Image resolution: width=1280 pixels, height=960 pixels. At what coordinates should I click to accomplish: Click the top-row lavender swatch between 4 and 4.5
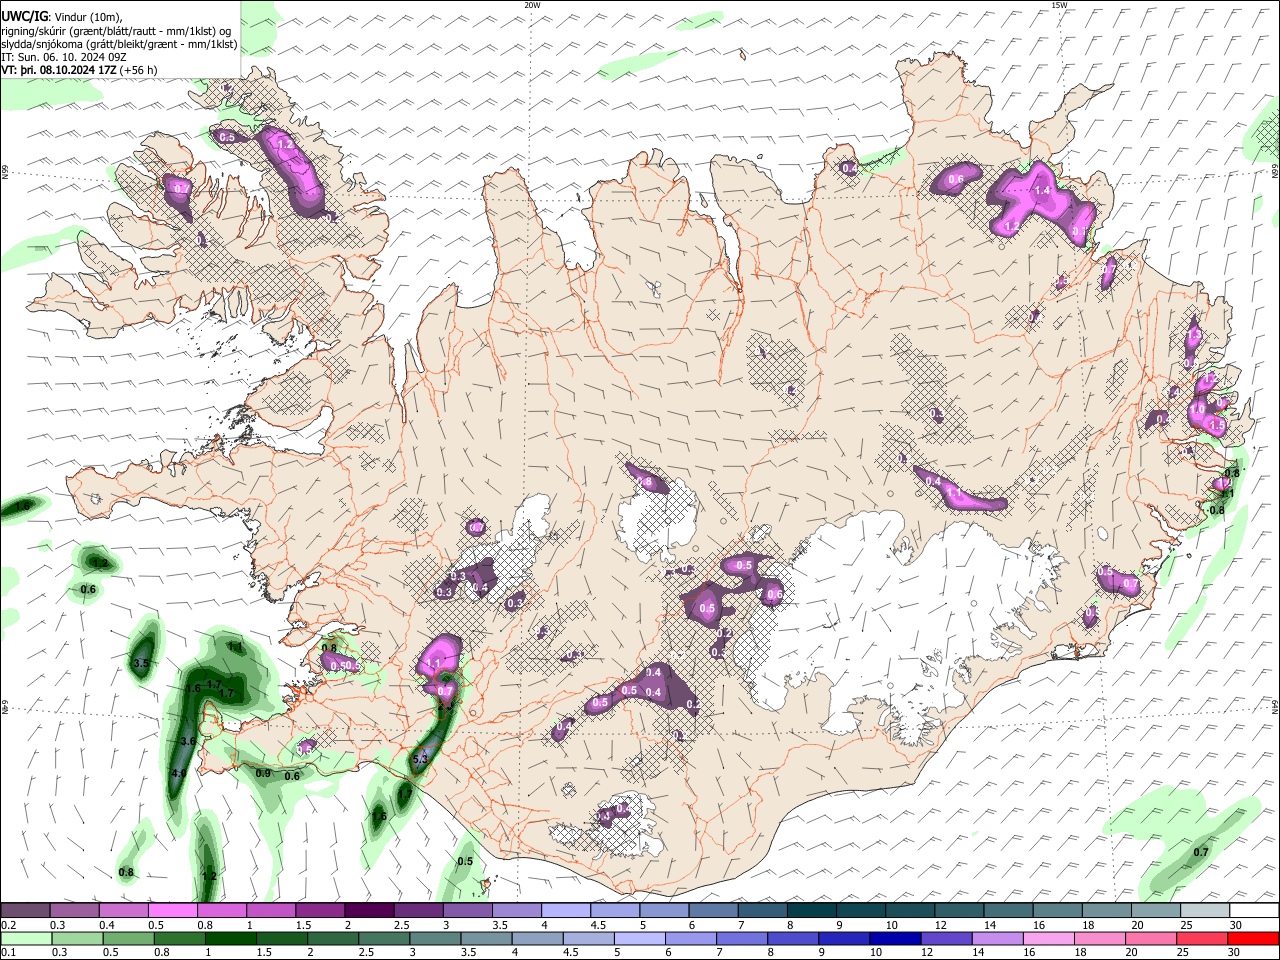566,910
